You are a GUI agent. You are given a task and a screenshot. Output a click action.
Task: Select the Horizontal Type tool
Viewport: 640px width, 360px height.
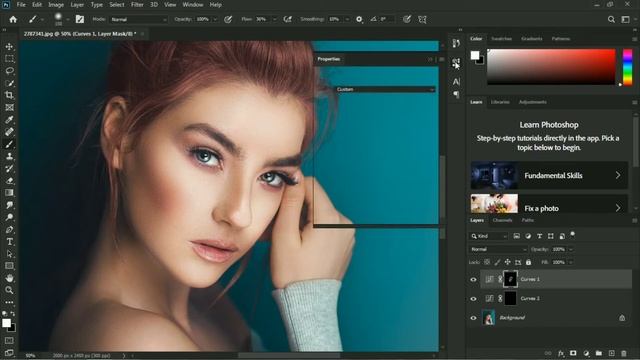tap(9, 242)
